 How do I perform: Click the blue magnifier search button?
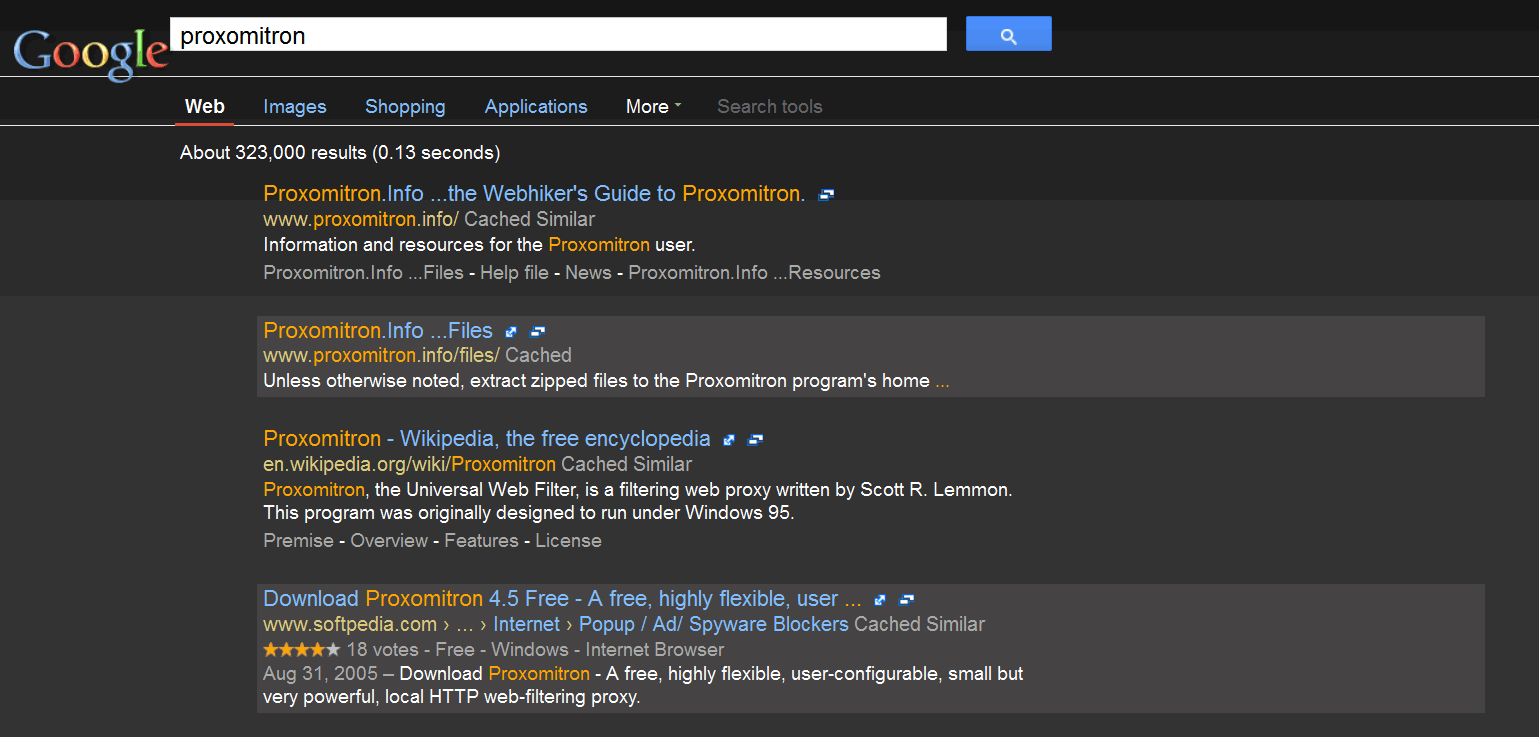[1008, 34]
